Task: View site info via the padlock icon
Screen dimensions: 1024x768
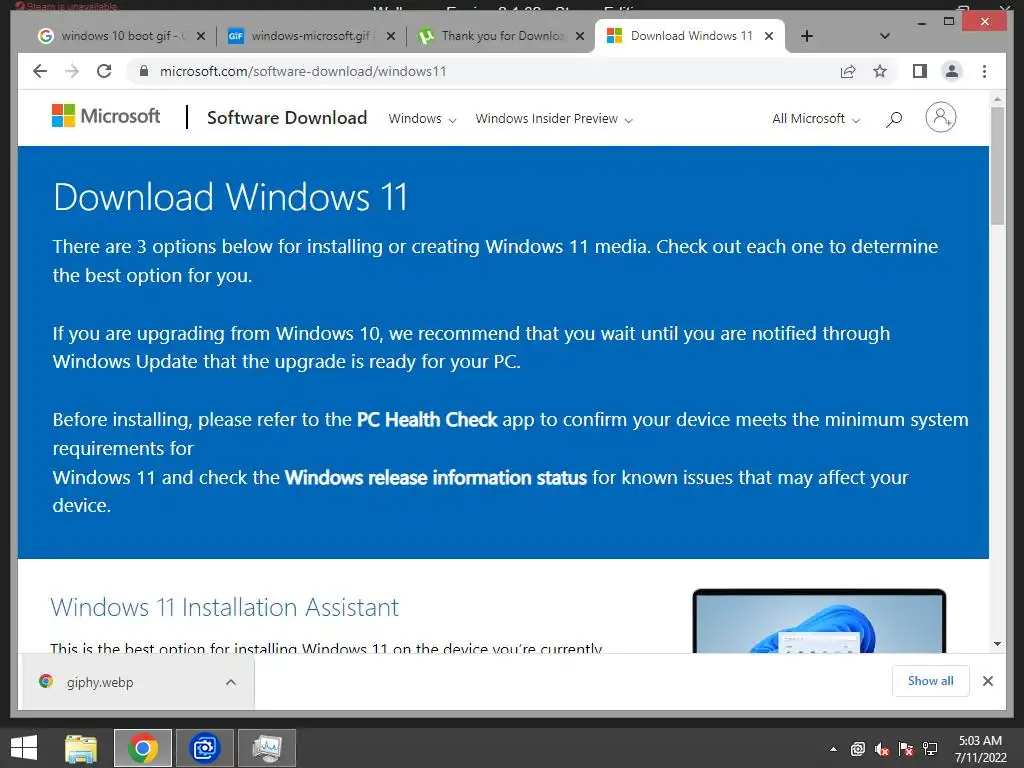Action: click(x=144, y=71)
